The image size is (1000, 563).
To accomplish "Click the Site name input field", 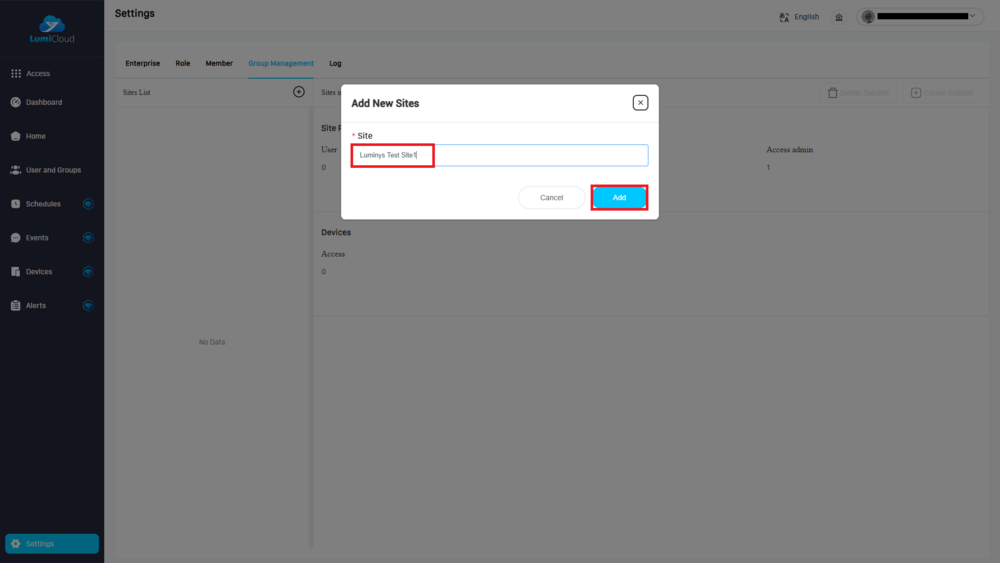I will 500,155.
